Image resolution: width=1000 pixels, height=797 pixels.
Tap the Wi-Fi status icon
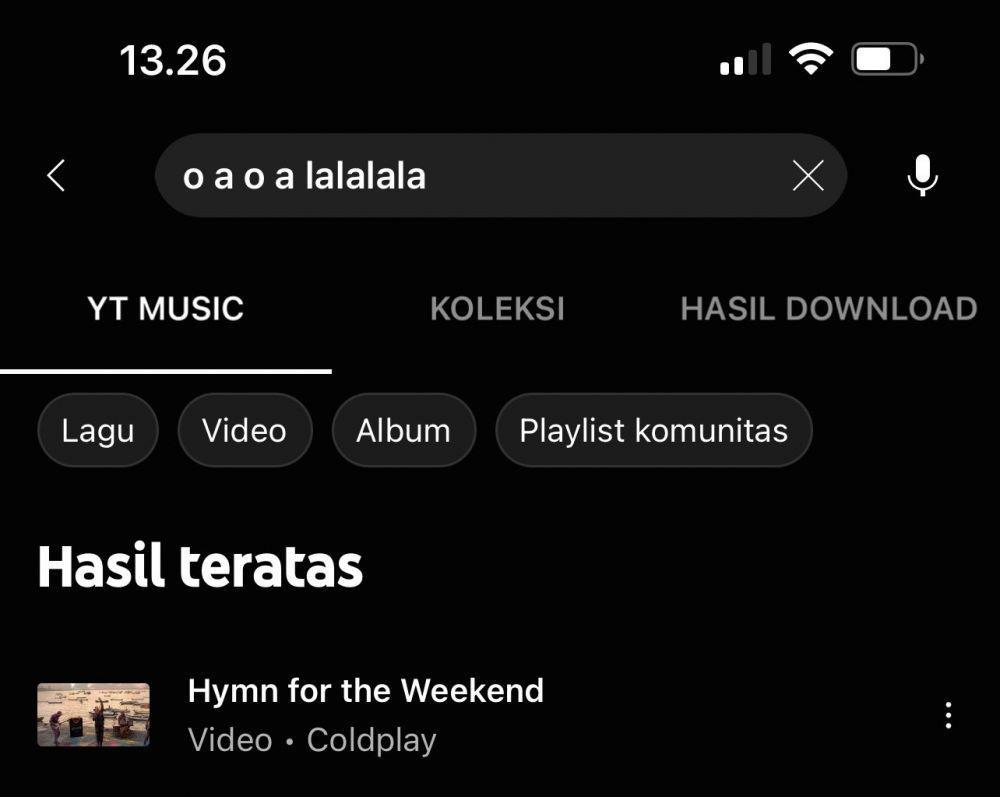(x=811, y=59)
